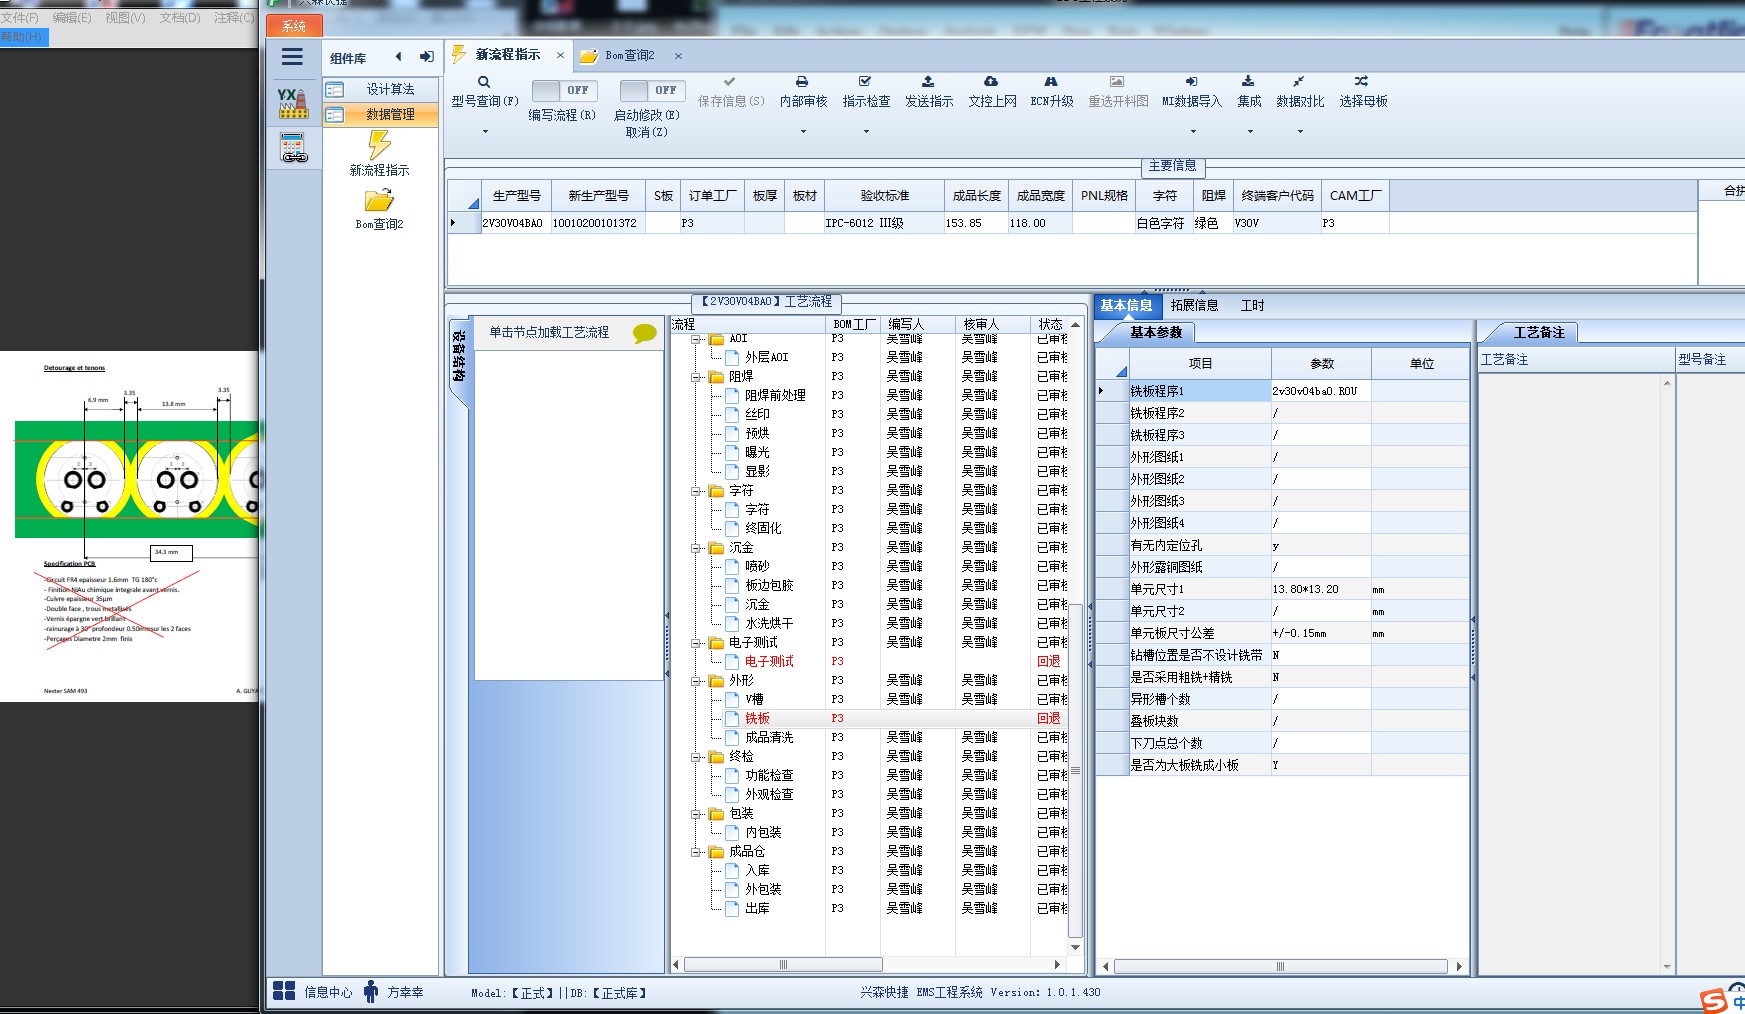The height and width of the screenshot is (1014, 1745).
Task: Select the 阻焊前处理 tree node
Action: (775, 396)
